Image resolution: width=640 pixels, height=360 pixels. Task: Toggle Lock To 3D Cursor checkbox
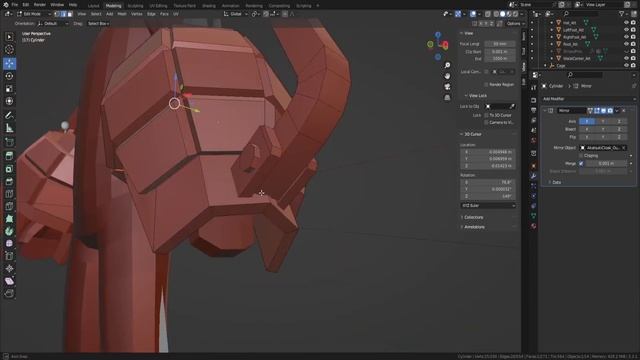click(x=486, y=116)
